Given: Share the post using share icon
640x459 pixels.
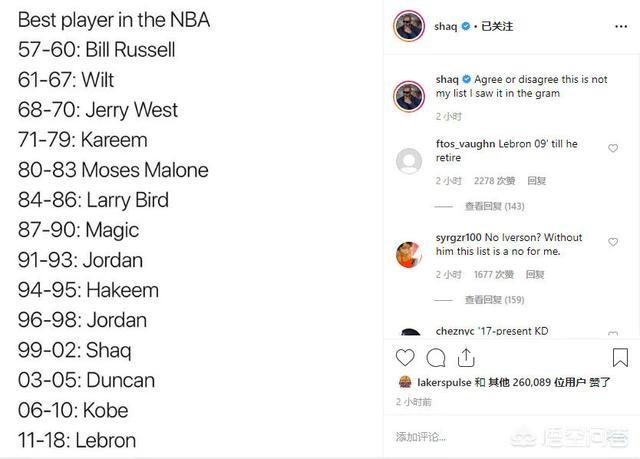Looking at the screenshot, I should 466,358.
